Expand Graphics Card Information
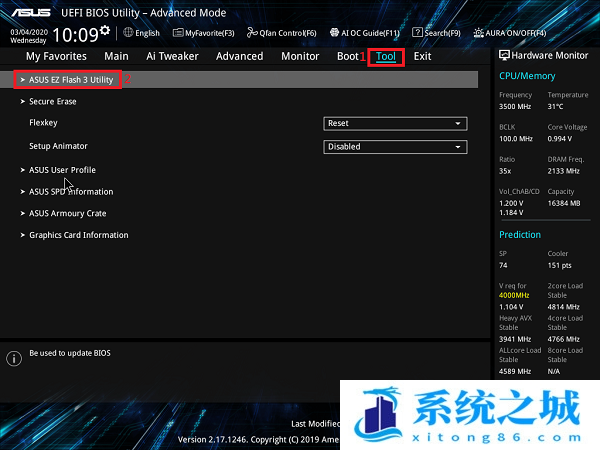600x450 pixels. click(78, 235)
